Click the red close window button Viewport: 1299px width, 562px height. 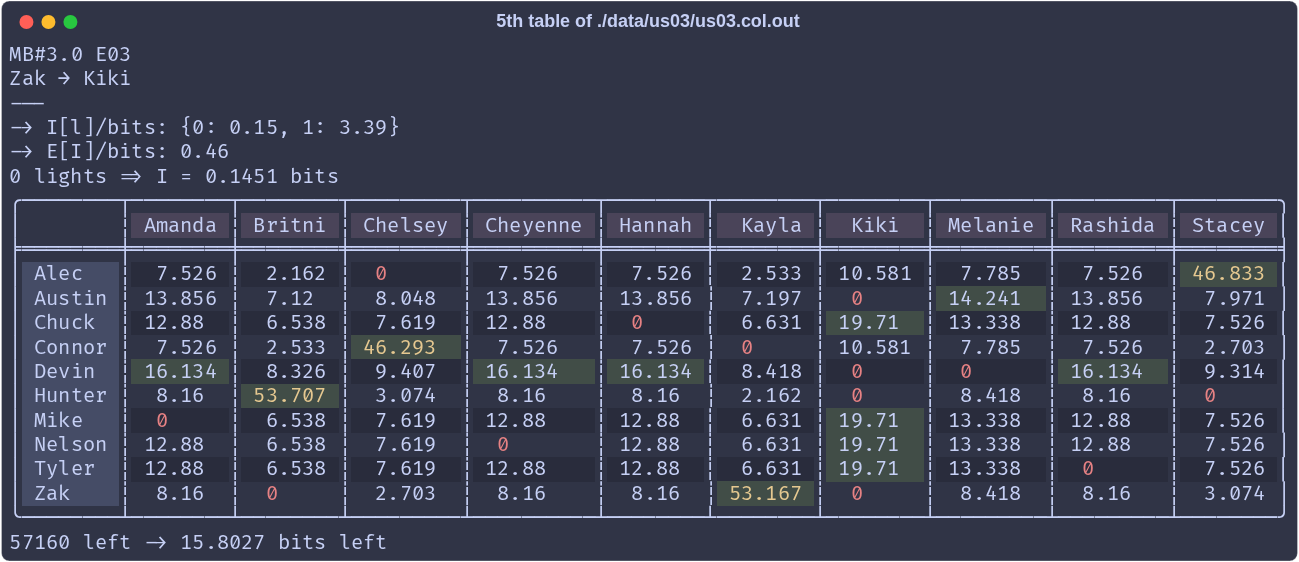click(x=26, y=22)
